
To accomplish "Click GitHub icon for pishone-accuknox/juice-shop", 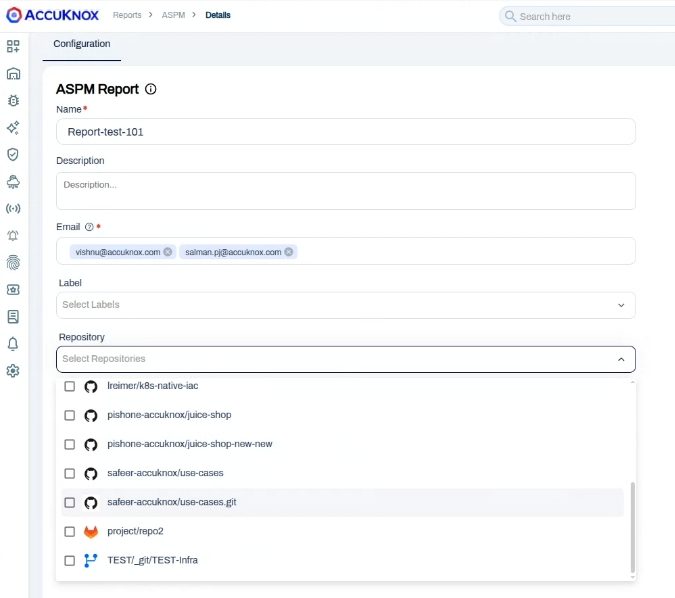I will 91,415.
